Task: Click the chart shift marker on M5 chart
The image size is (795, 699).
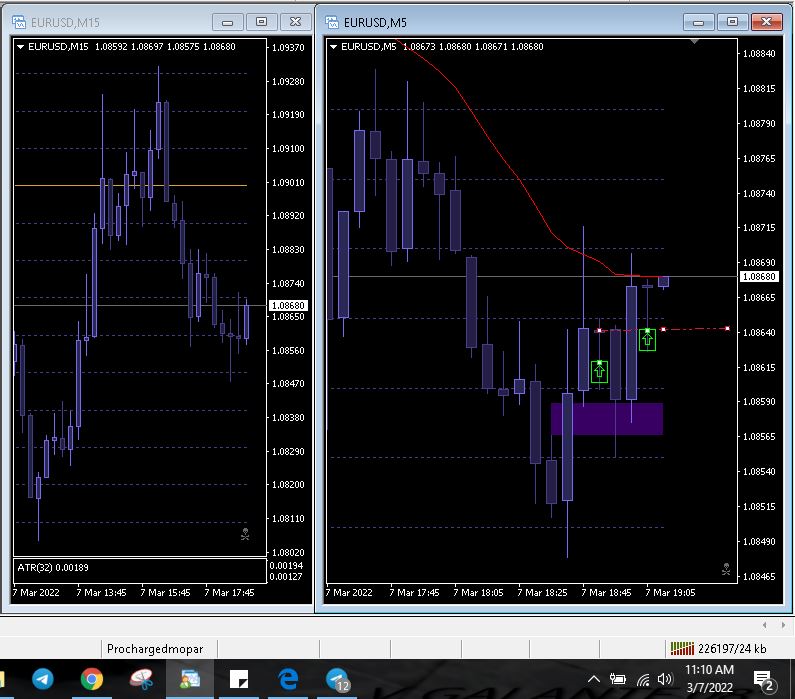Action: 695,42
